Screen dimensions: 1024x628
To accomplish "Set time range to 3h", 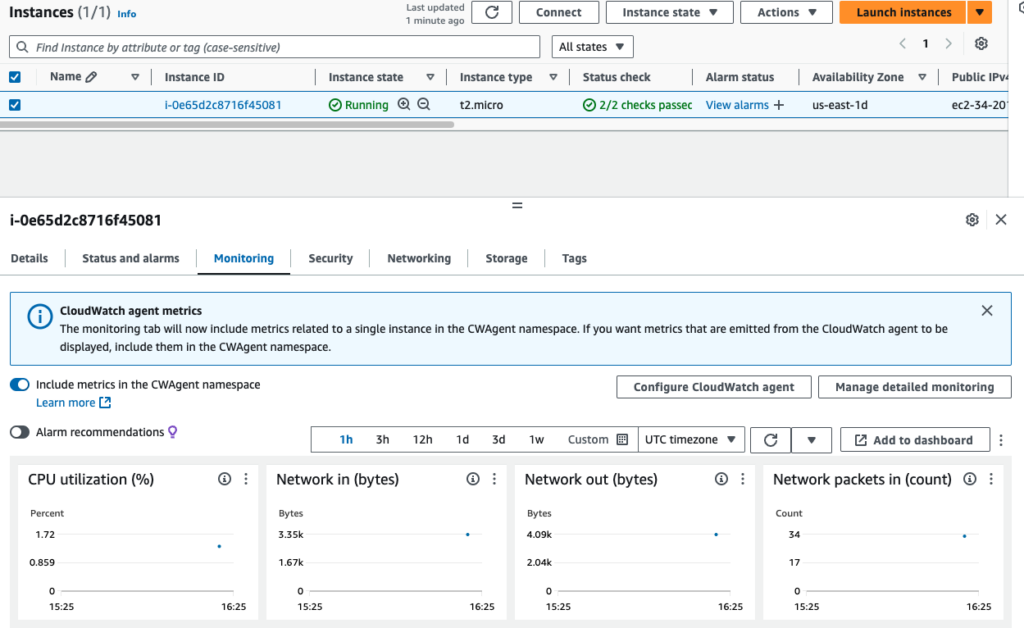I will 383,440.
